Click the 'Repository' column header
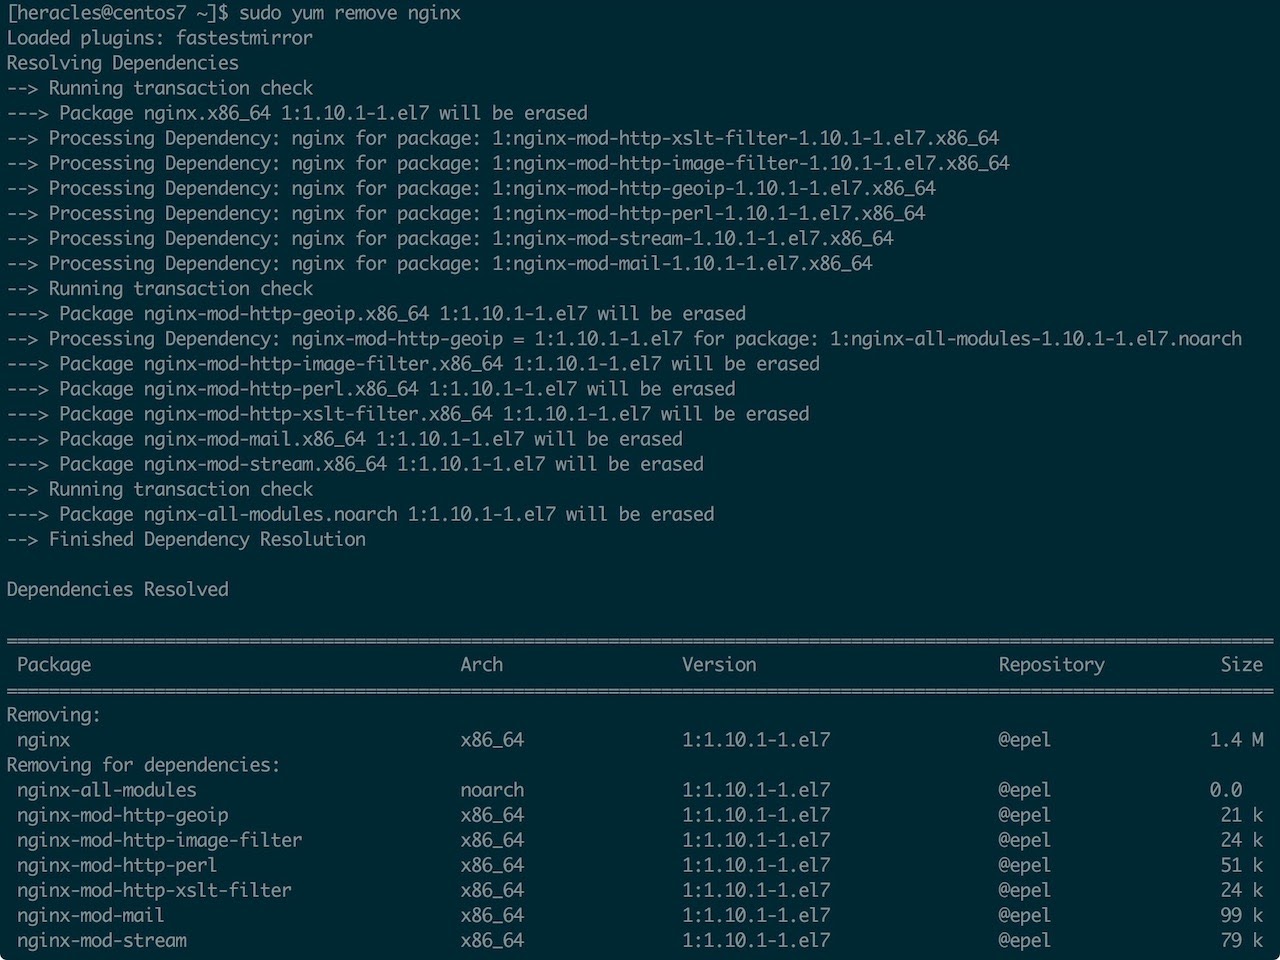This screenshot has width=1280, height=960. click(1052, 664)
